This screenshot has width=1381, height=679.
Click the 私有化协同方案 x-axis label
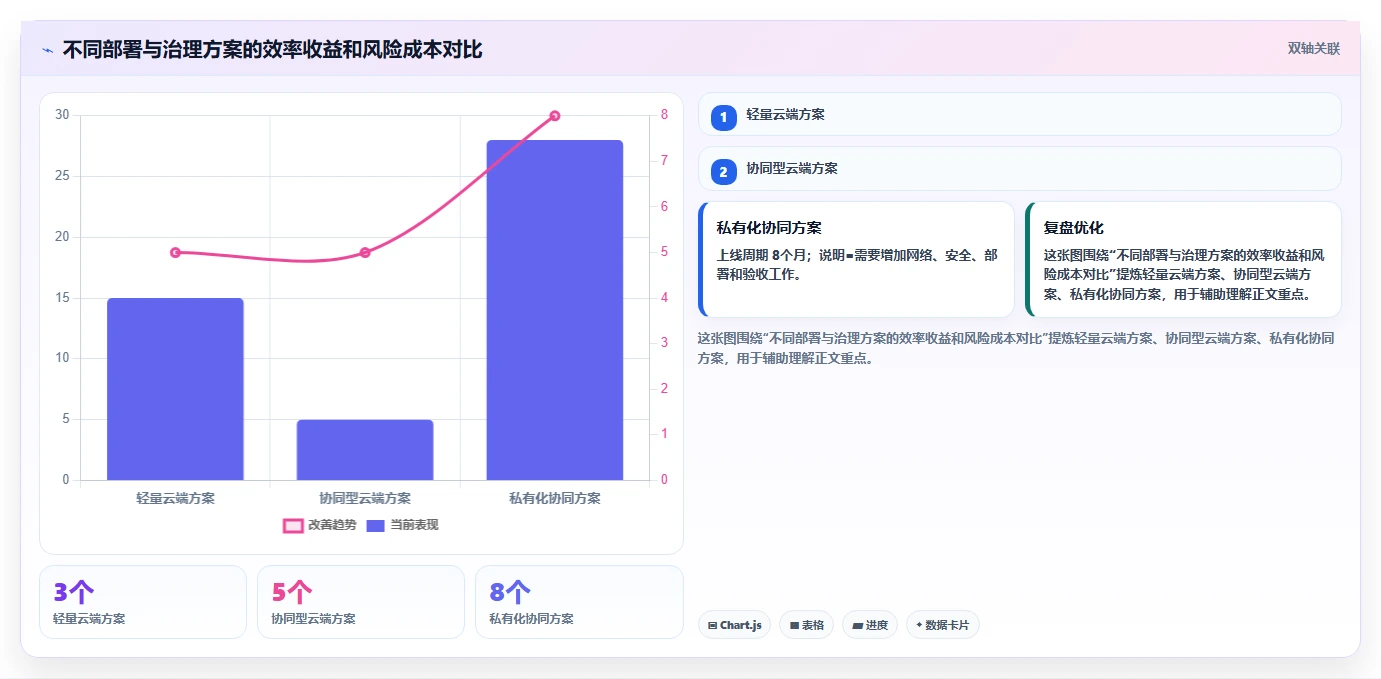pyautogui.click(x=554, y=497)
